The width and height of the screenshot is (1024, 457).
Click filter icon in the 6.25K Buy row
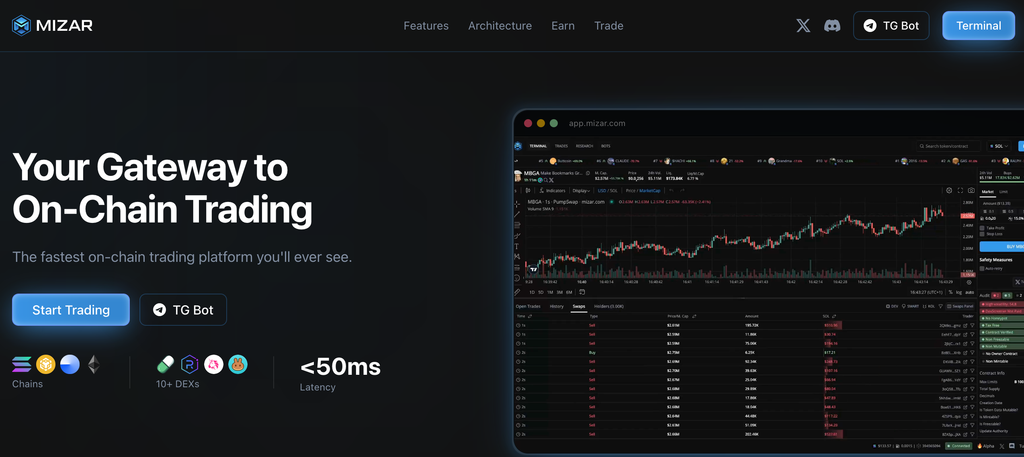(972, 353)
